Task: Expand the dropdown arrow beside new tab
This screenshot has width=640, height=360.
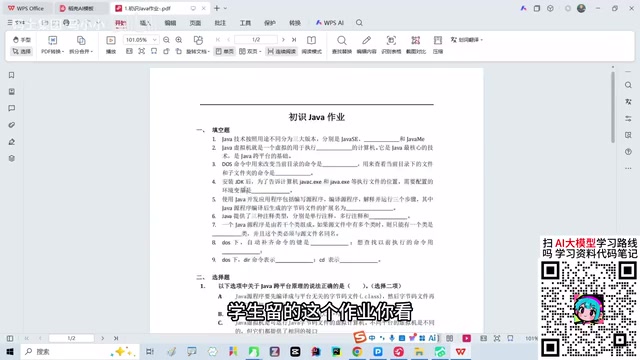Action: [225, 8]
